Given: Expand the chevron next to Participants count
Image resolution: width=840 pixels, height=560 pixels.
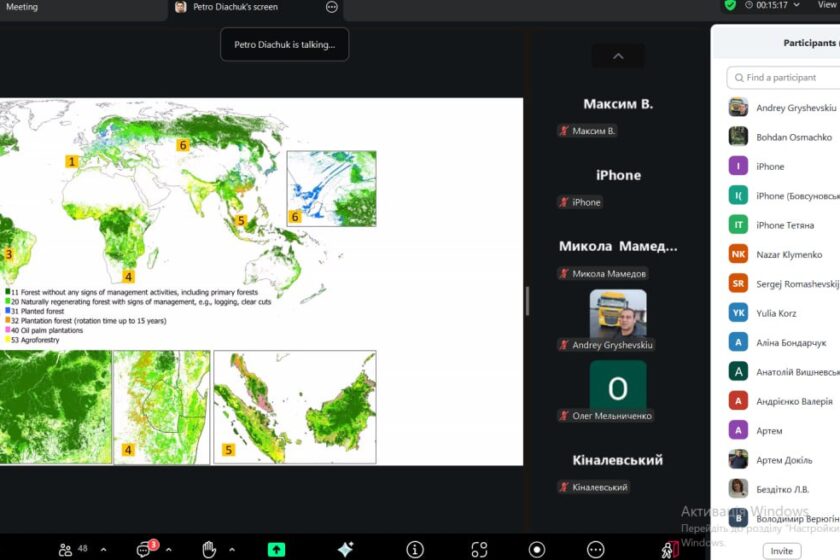Looking at the screenshot, I should (x=103, y=549).
